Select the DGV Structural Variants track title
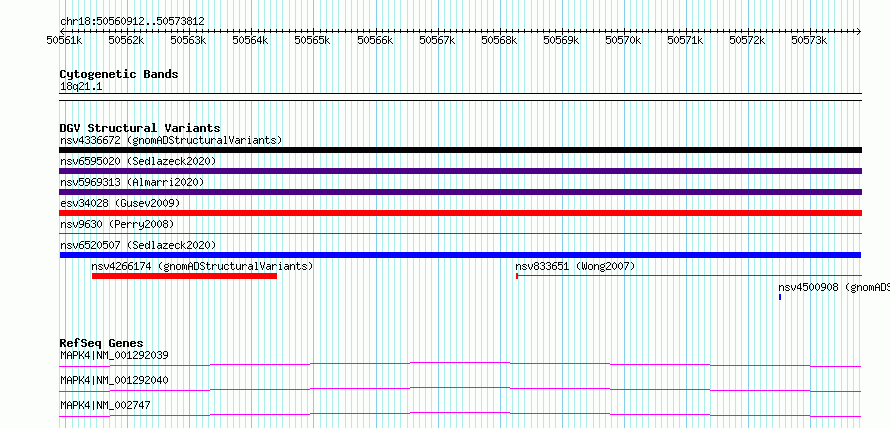This screenshot has width=890, height=428. pyautogui.click(x=140, y=128)
